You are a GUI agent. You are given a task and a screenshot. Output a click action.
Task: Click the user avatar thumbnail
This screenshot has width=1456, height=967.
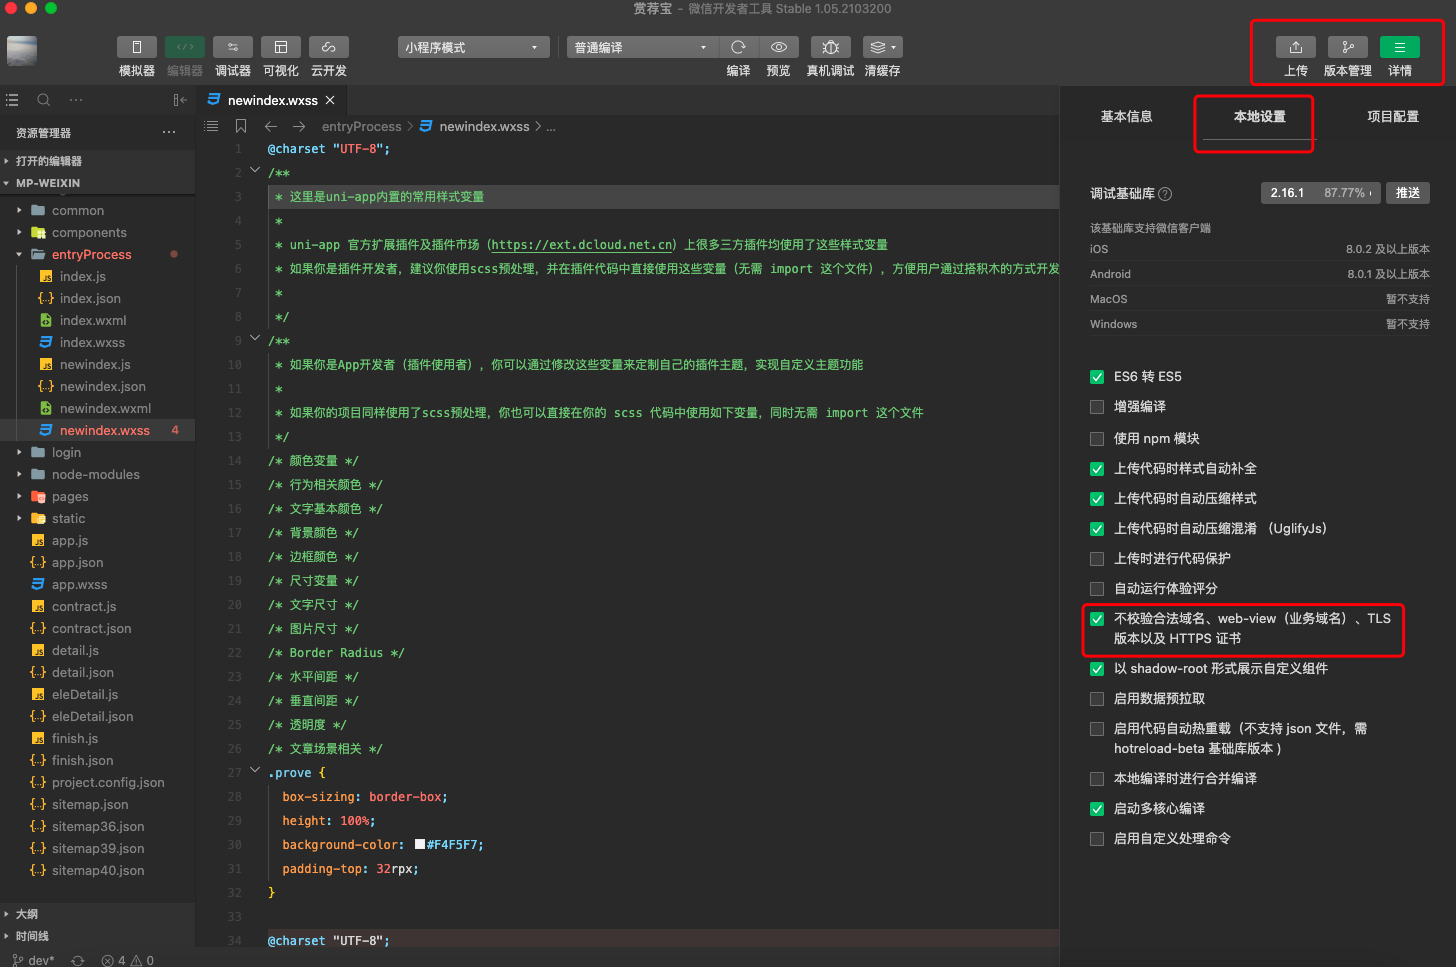(22, 50)
